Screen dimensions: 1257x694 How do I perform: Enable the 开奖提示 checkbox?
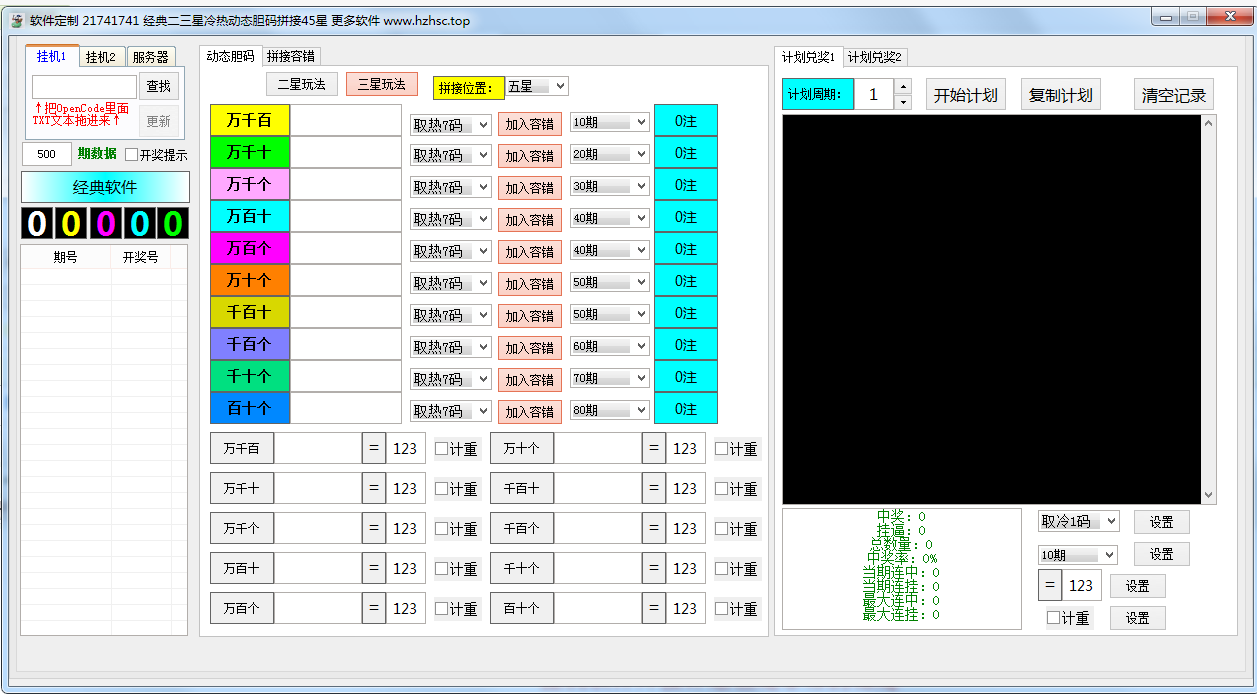pos(131,155)
